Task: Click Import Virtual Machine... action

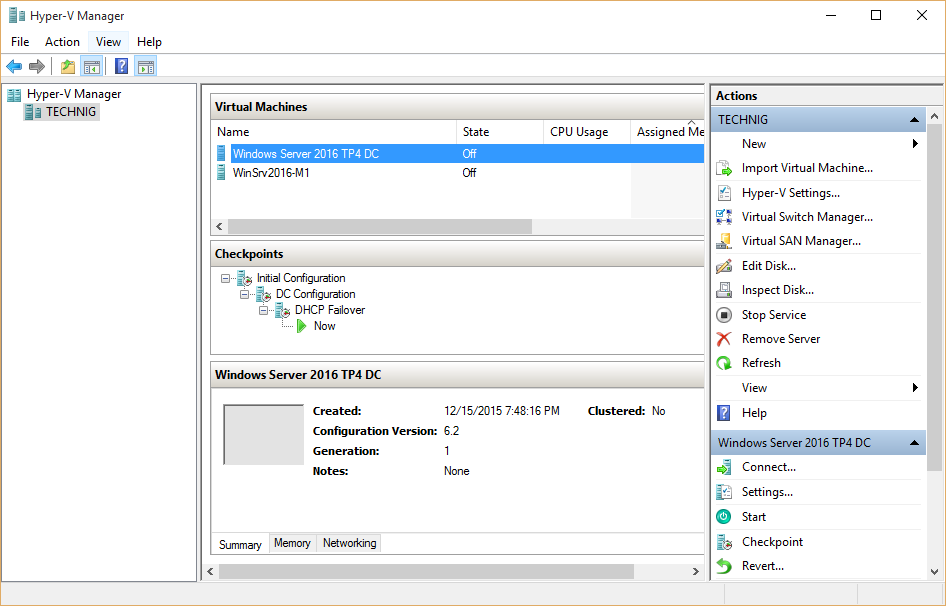Action: (x=807, y=168)
